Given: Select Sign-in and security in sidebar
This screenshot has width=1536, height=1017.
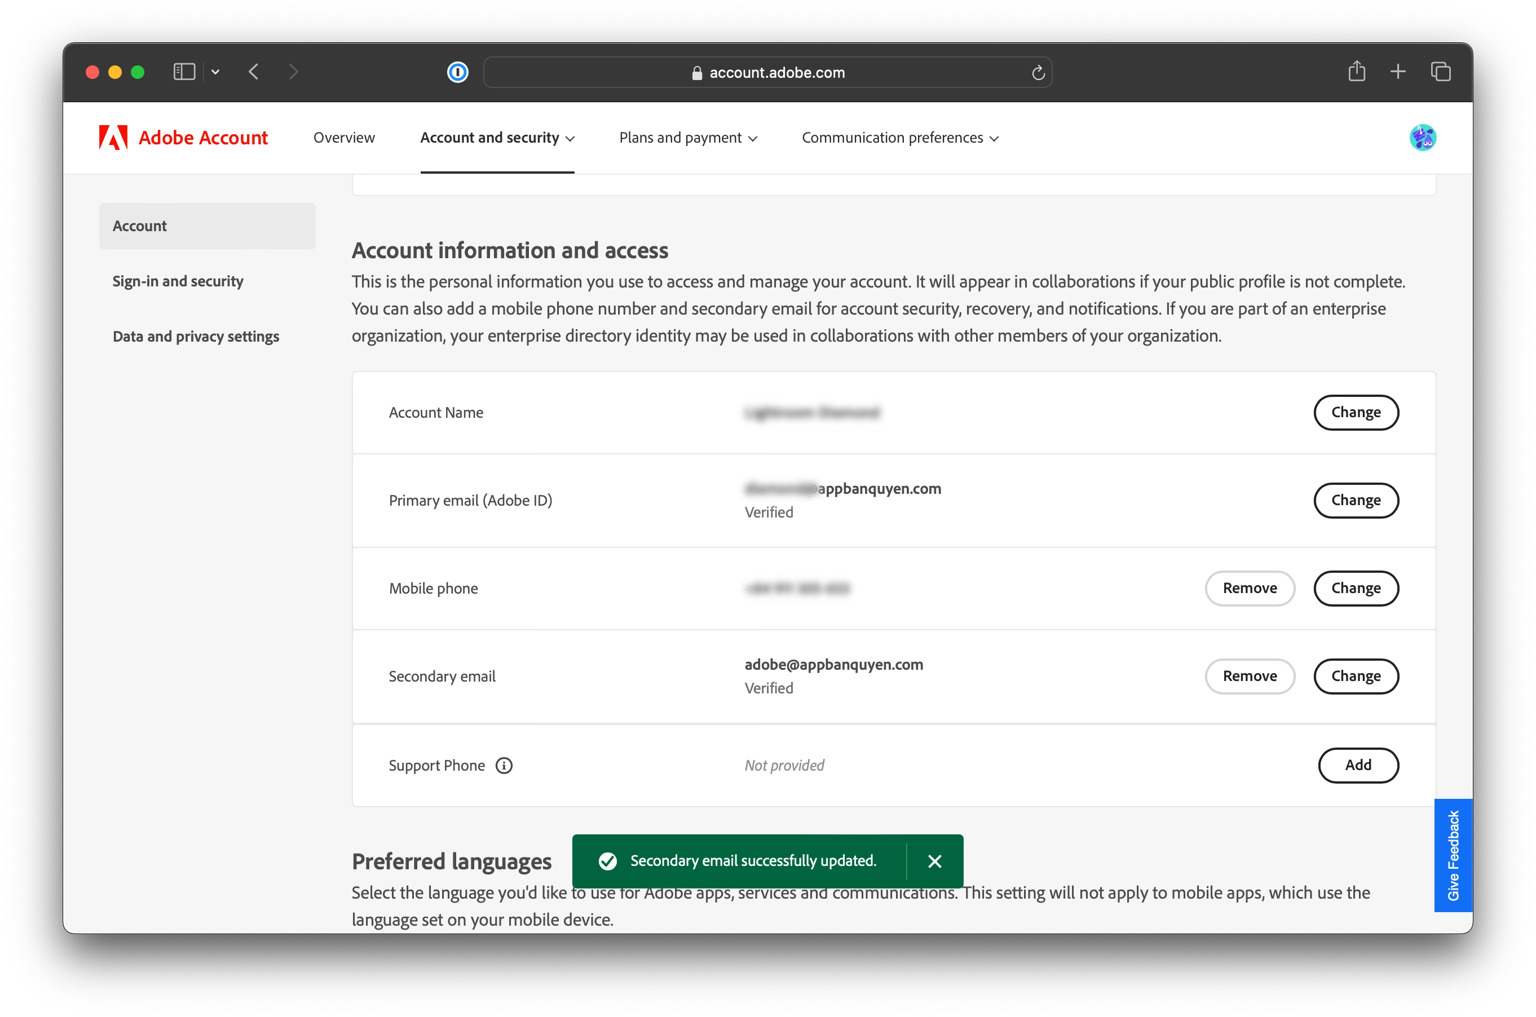Looking at the screenshot, I should tap(178, 281).
